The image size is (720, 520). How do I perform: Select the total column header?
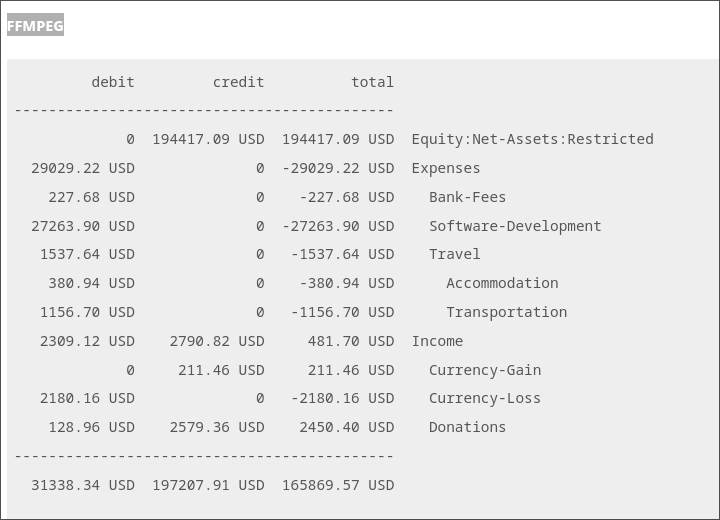[372, 82]
